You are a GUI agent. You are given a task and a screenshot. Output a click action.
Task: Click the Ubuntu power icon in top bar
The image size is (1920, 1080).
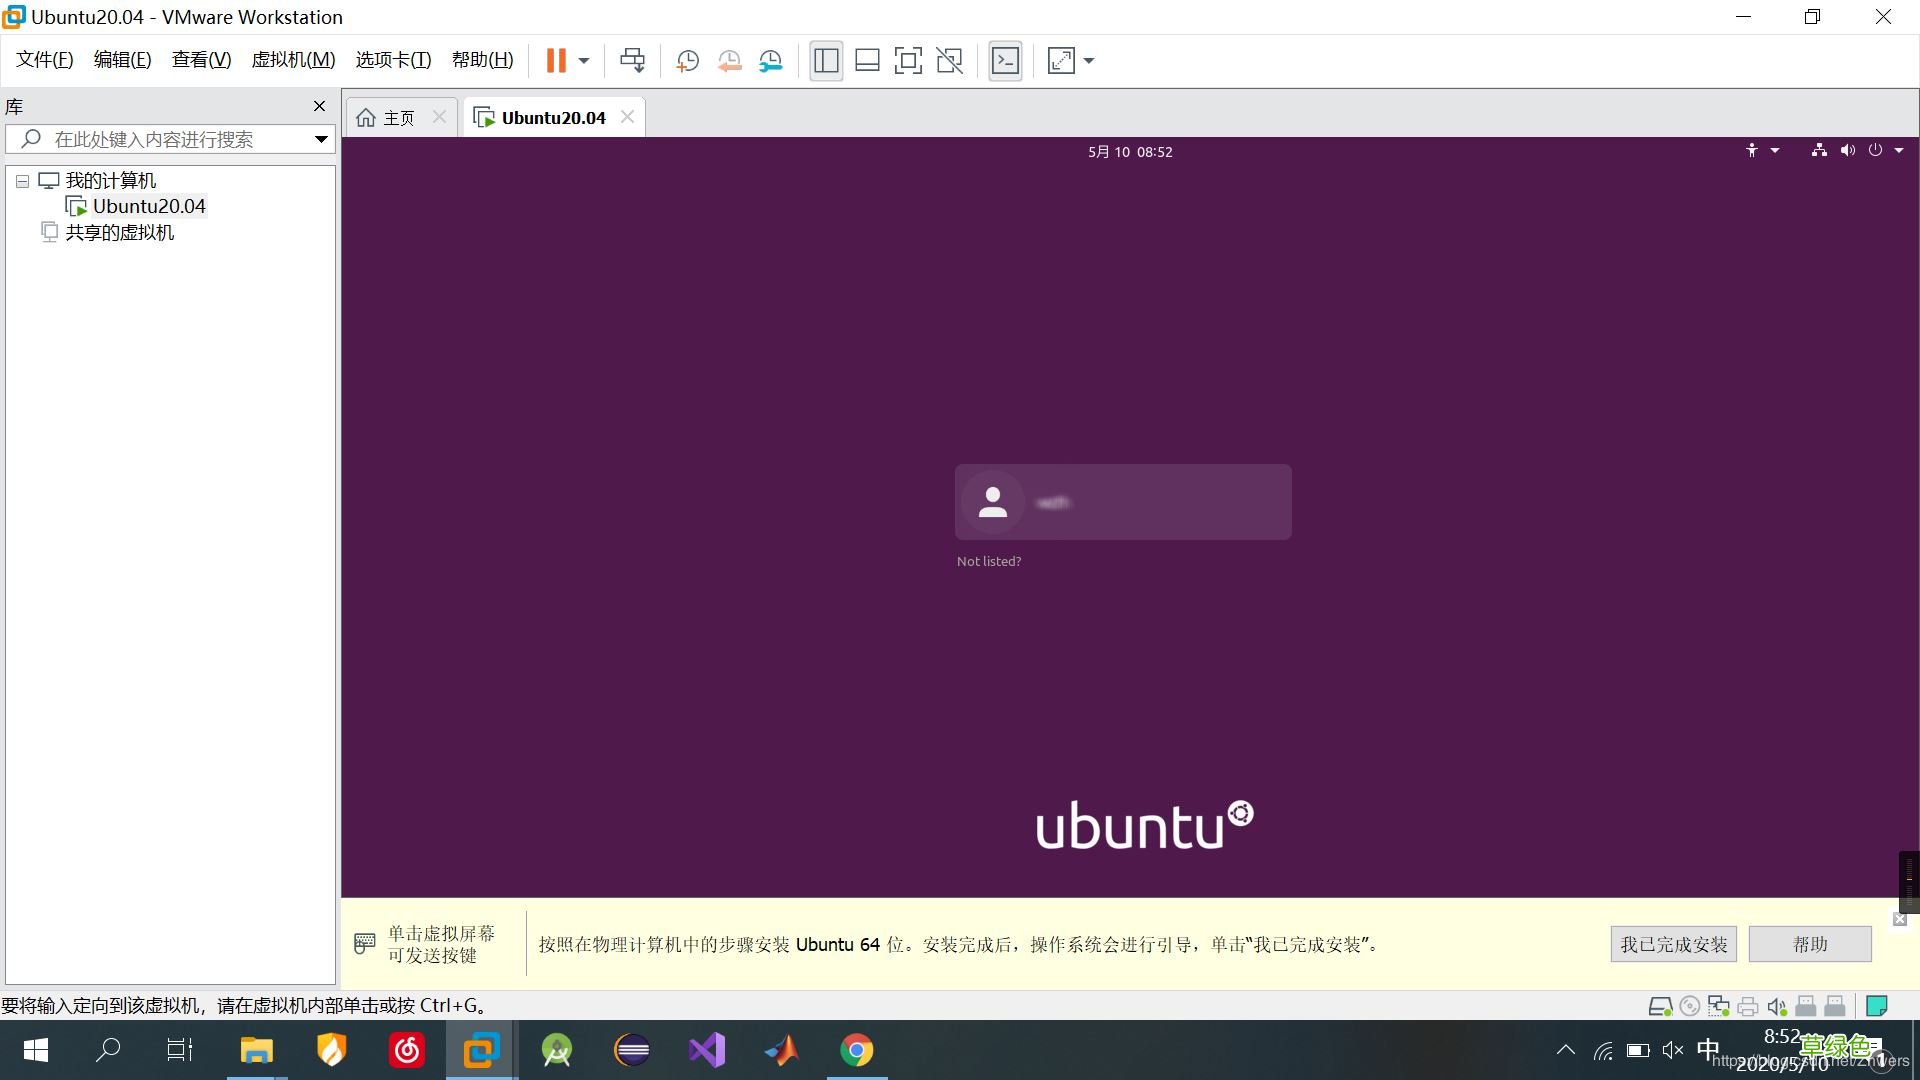pyautogui.click(x=1875, y=151)
